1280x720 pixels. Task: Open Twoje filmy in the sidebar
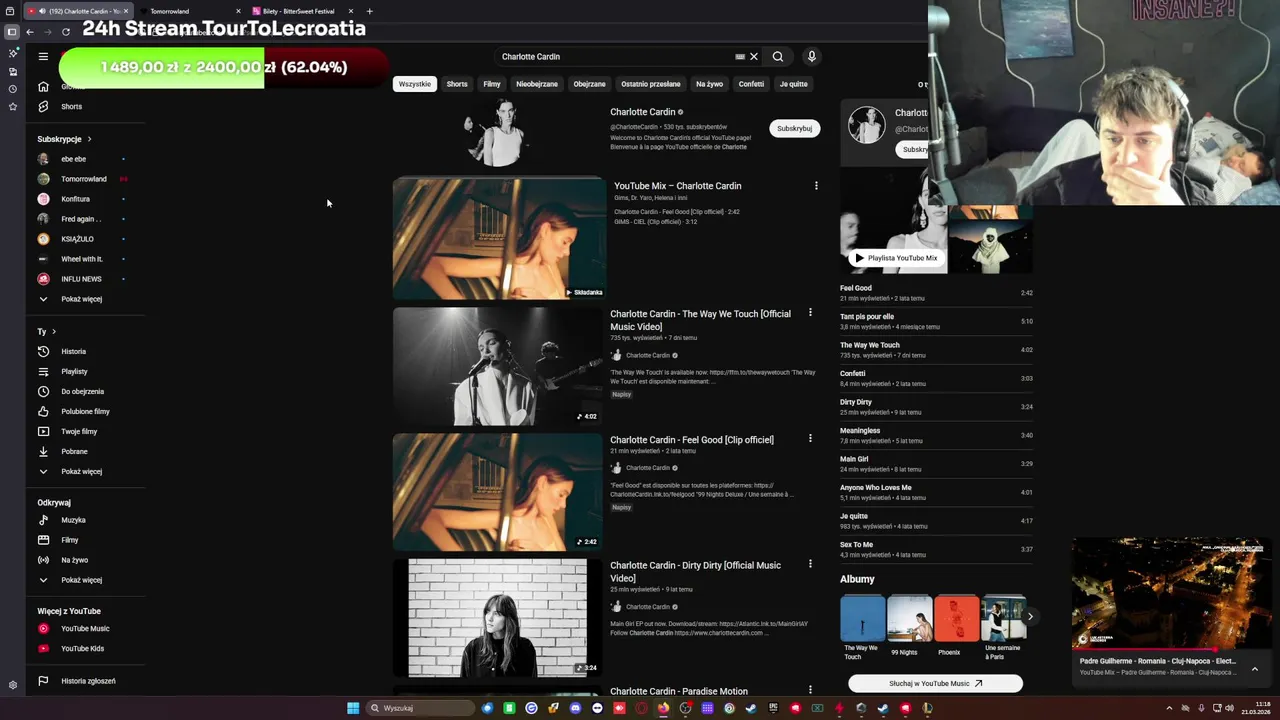point(79,432)
